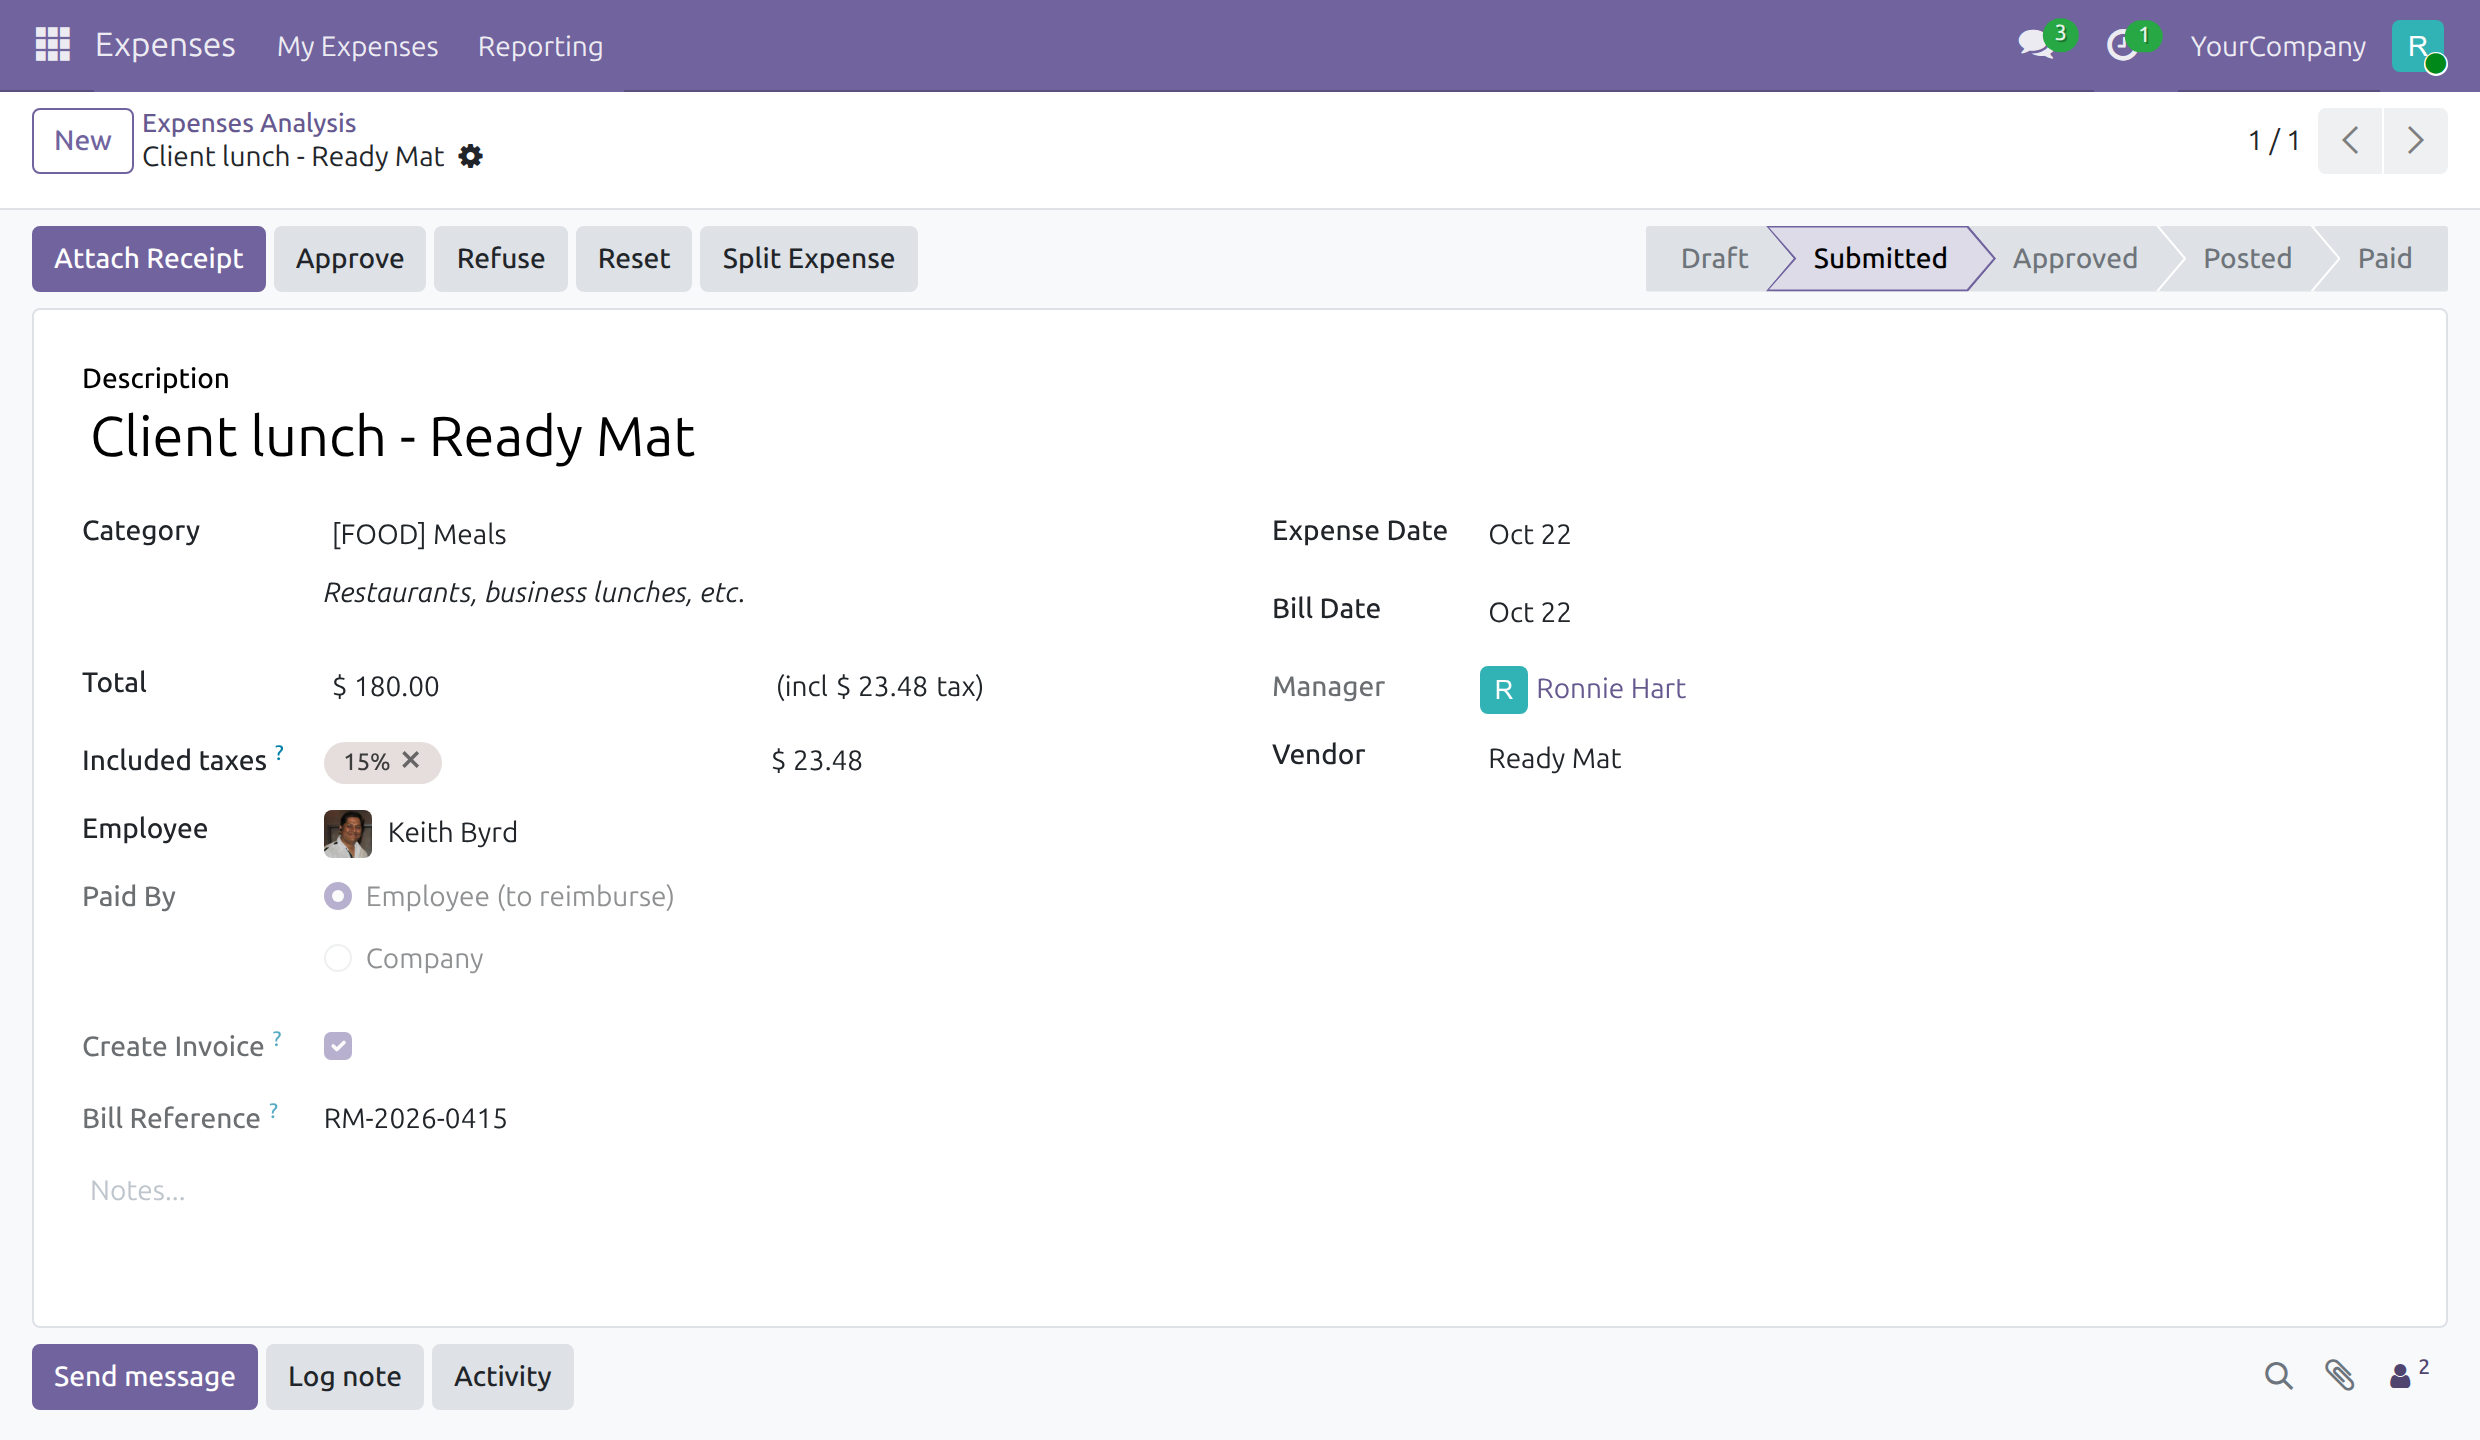
Task: Open the My Expenses menu
Action: [x=357, y=46]
